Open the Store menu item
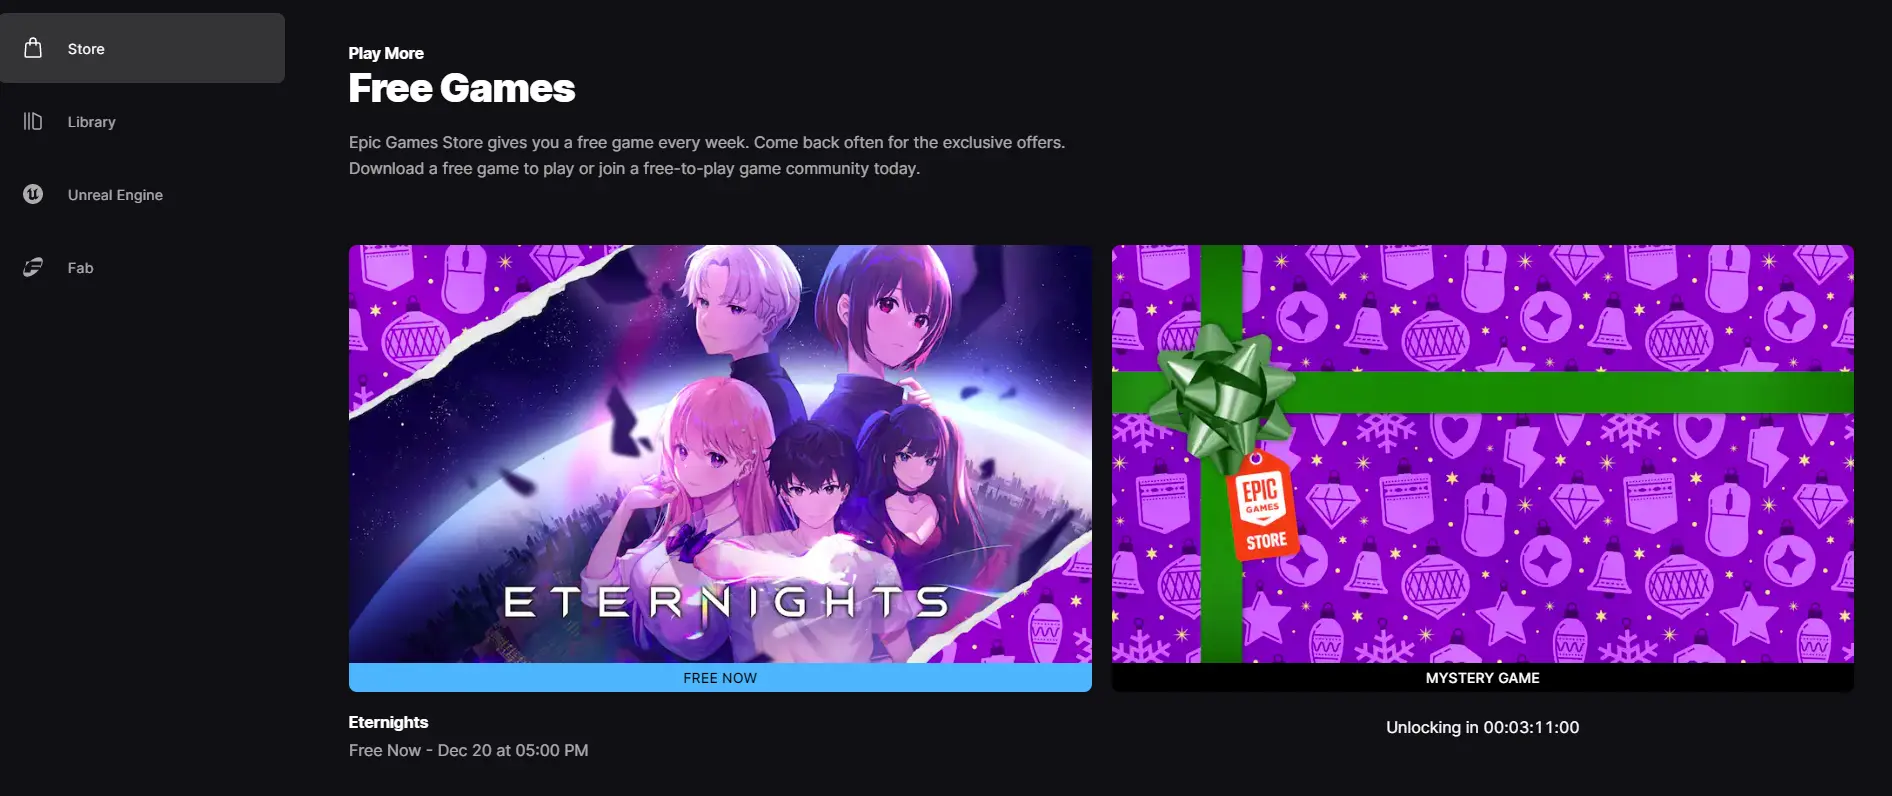This screenshot has height=796, width=1892. tap(142, 48)
